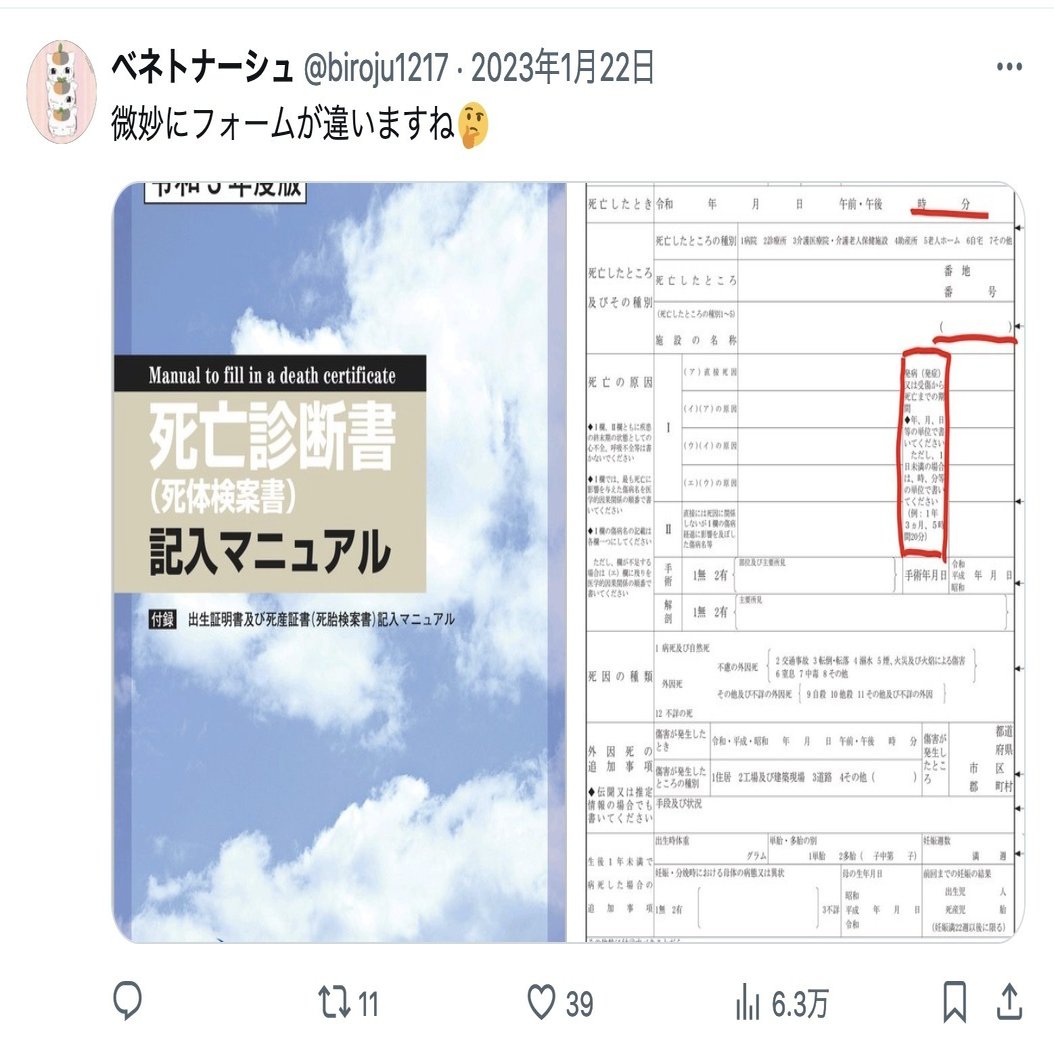Open the three-dot more options menu

pos(1009,66)
